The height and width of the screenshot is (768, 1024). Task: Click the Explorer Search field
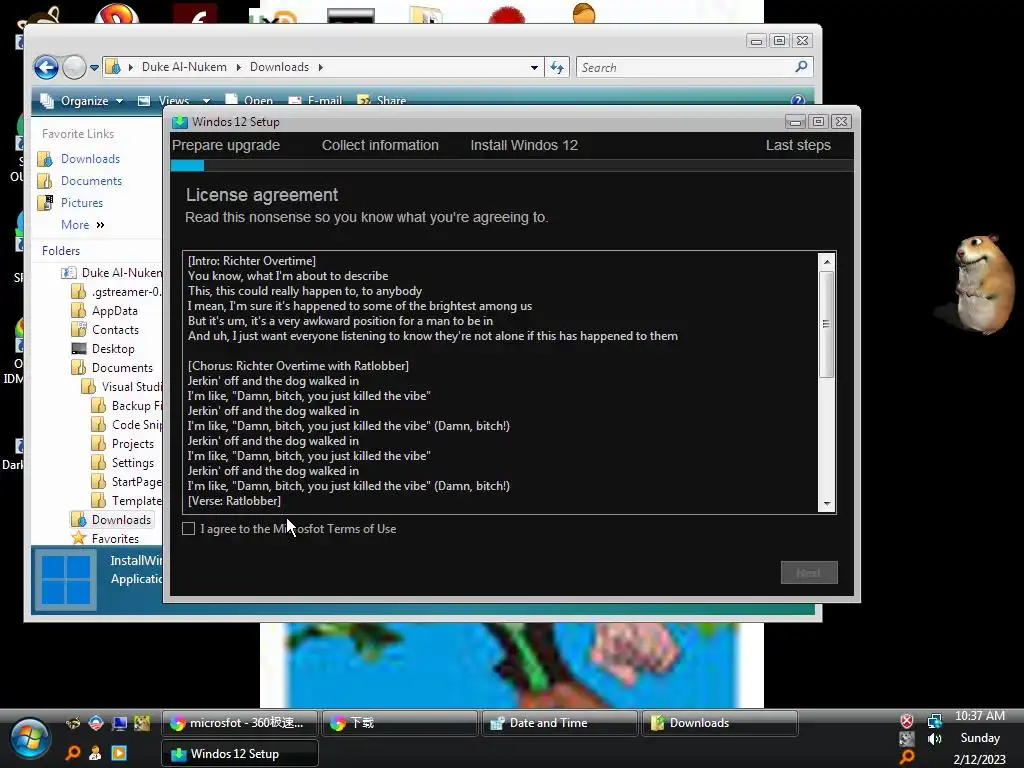click(x=686, y=67)
